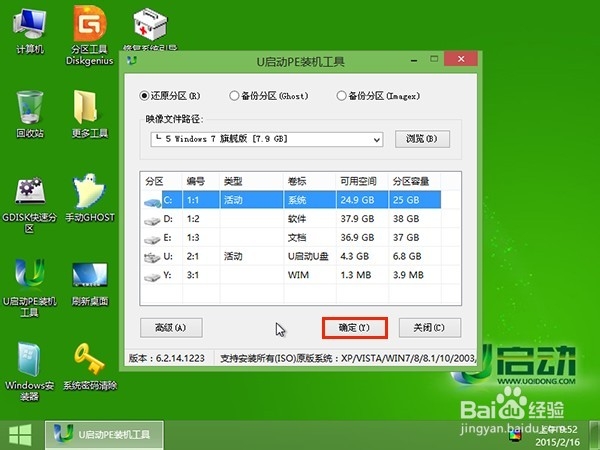Viewport: 600px width, 450px height.
Task: Click the C: drive icon in the list
Action: [x=152, y=202]
